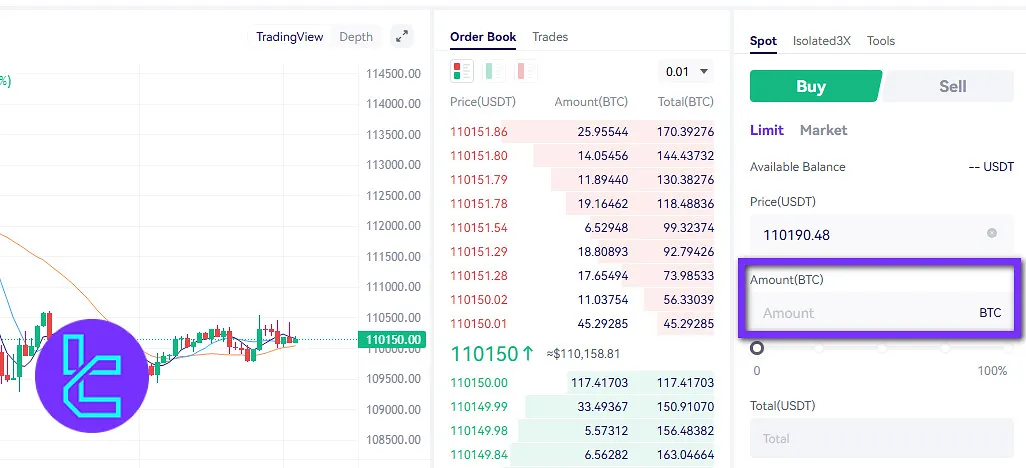Select the Spot trading tab
The image size is (1026, 468).
pyautogui.click(x=763, y=41)
